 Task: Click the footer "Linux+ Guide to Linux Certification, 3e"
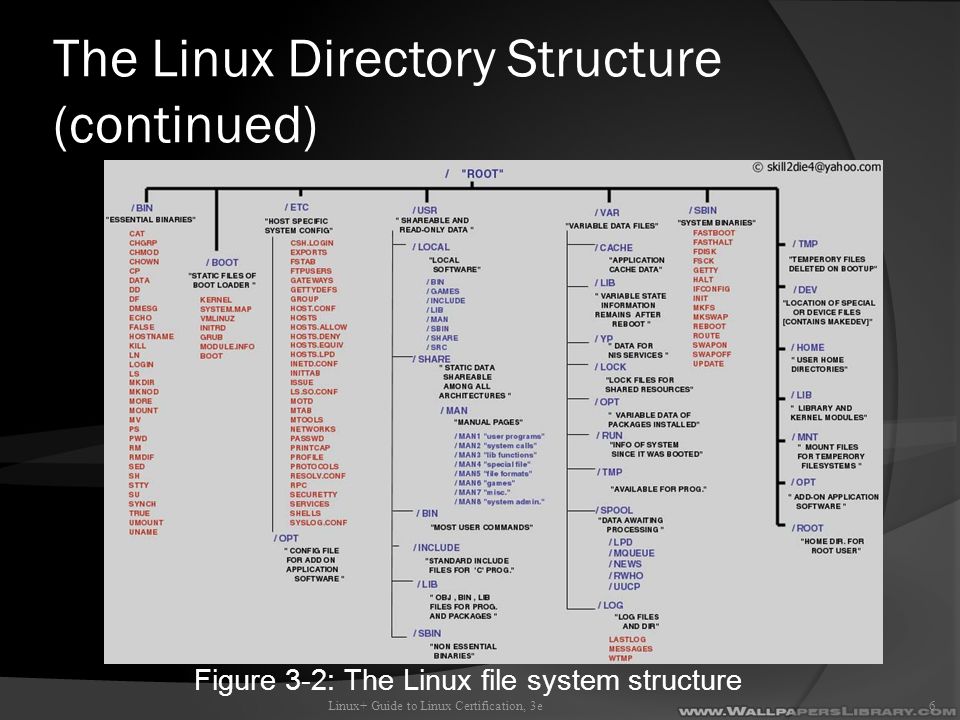[x=435, y=705]
